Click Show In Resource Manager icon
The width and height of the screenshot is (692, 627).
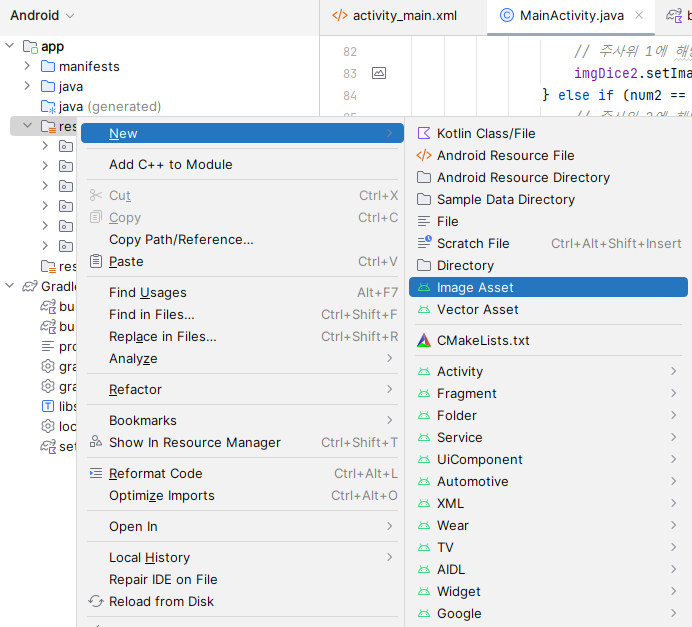[96, 441]
